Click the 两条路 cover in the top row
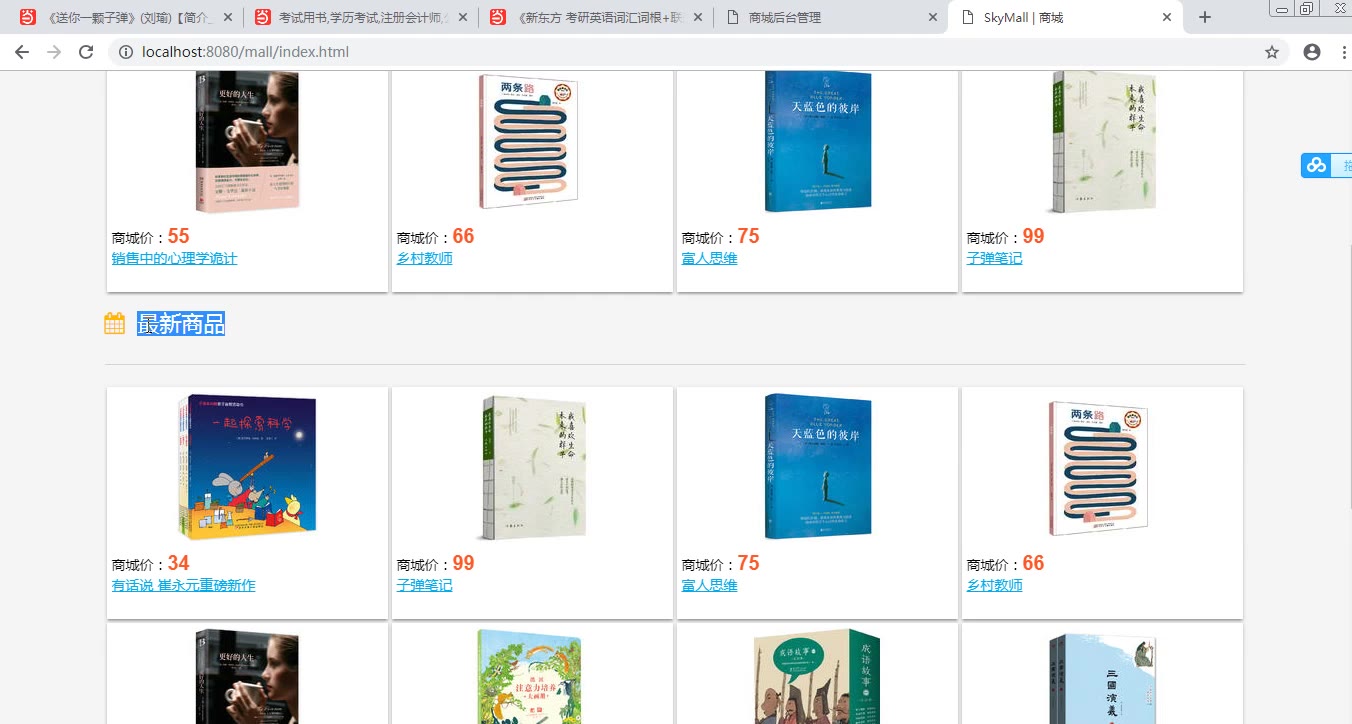This screenshot has width=1352, height=724. pos(529,141)
